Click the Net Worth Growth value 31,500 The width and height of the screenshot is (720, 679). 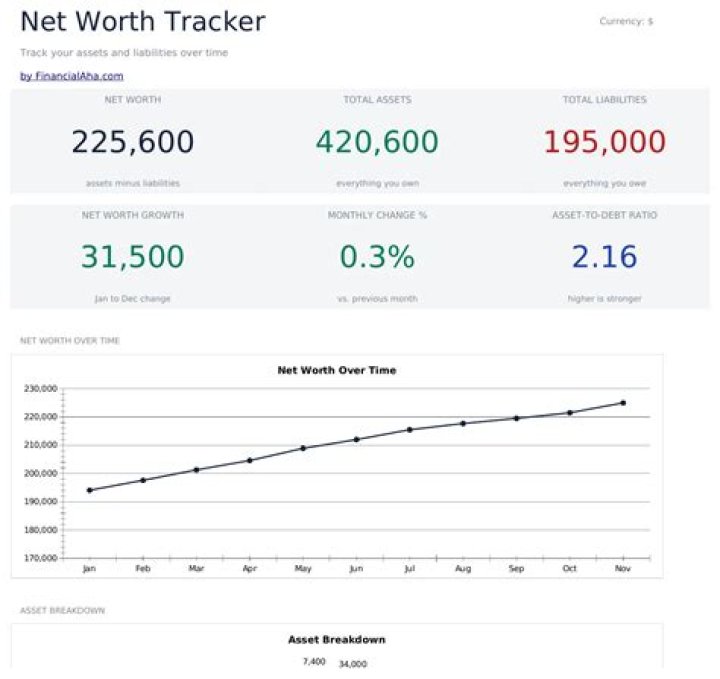coord(133,256)
